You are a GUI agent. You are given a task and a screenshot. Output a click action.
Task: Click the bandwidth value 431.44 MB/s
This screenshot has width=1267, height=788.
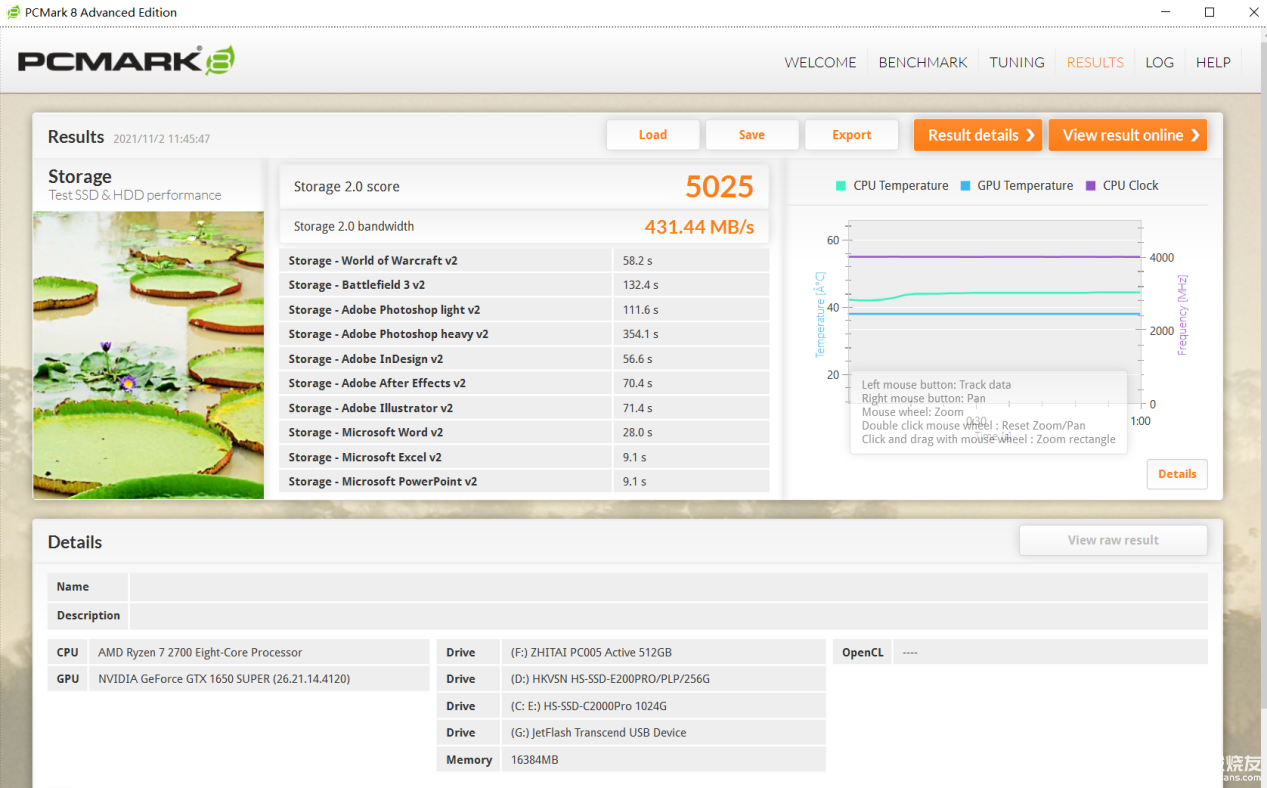(x=699, y=227)
